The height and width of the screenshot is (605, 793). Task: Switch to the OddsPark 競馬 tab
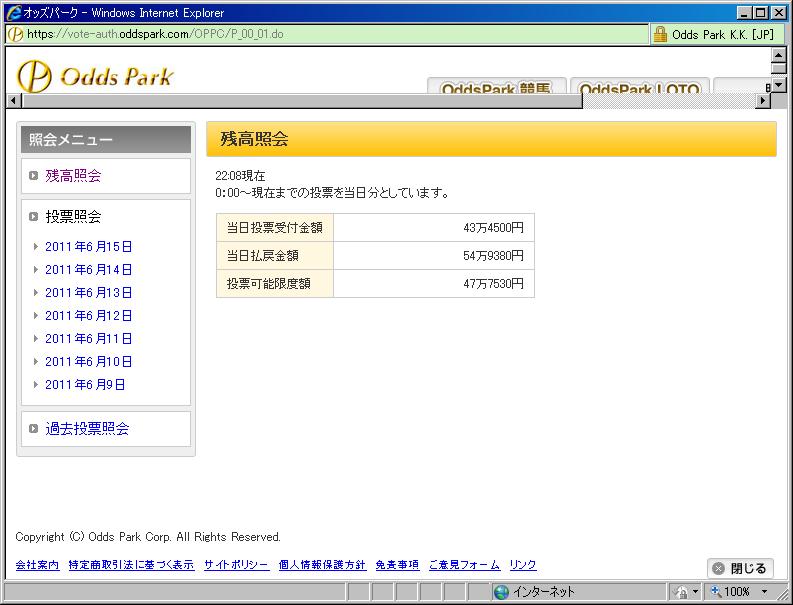point(497,86)
